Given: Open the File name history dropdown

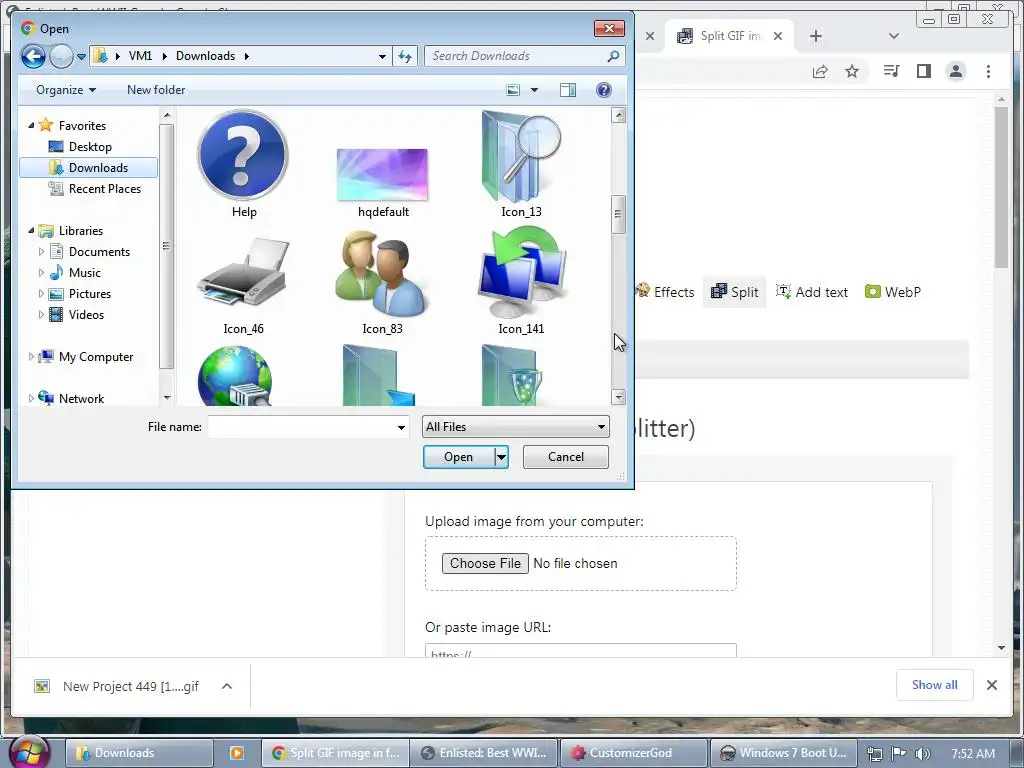Looking at the screenshot, I should 401,427.
